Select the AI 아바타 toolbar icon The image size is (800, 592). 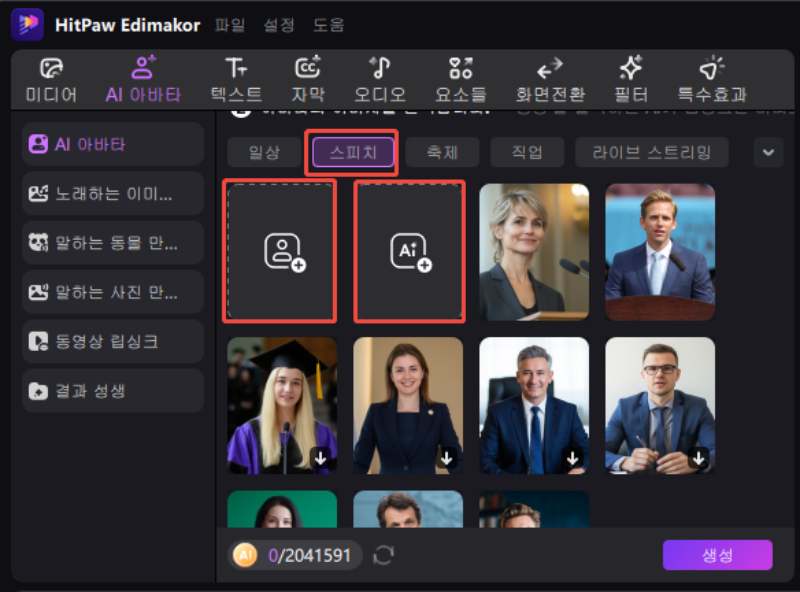143,80
